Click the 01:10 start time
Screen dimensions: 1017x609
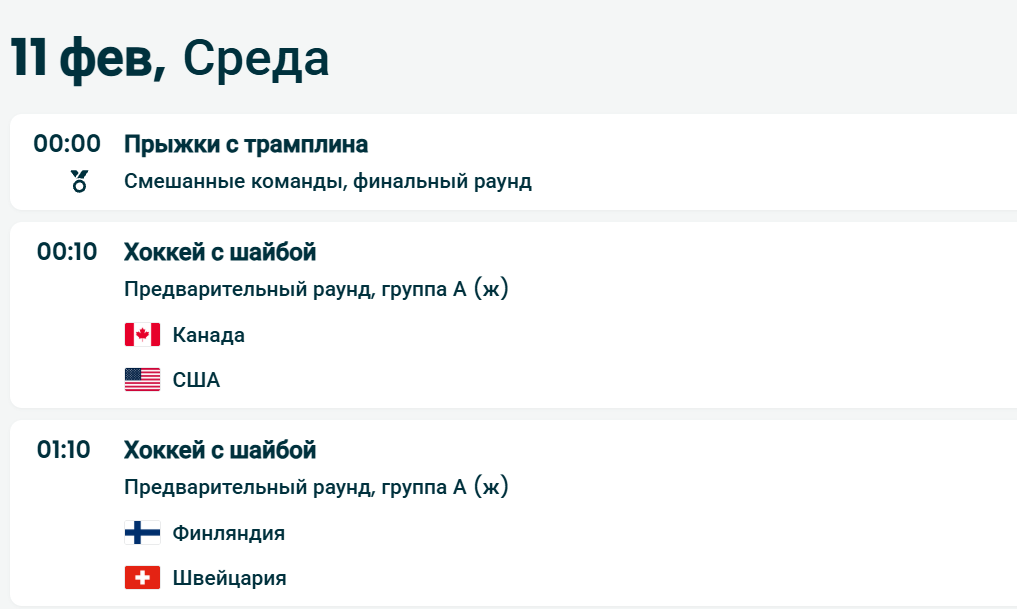(64, 450)
